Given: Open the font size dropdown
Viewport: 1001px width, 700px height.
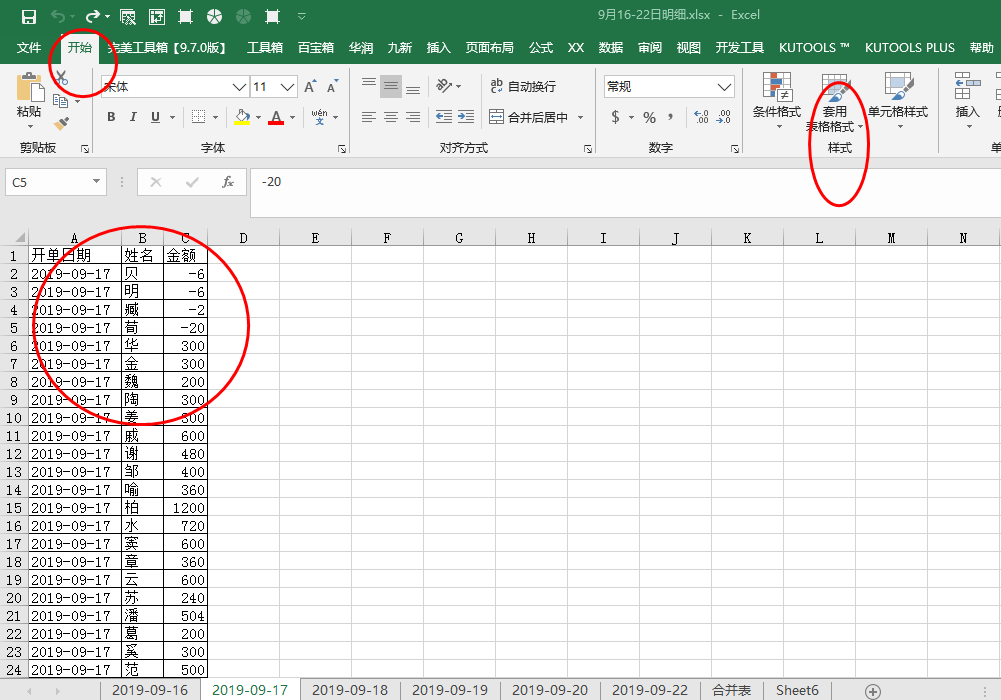Looking at the screenshot, I should 288,87.
